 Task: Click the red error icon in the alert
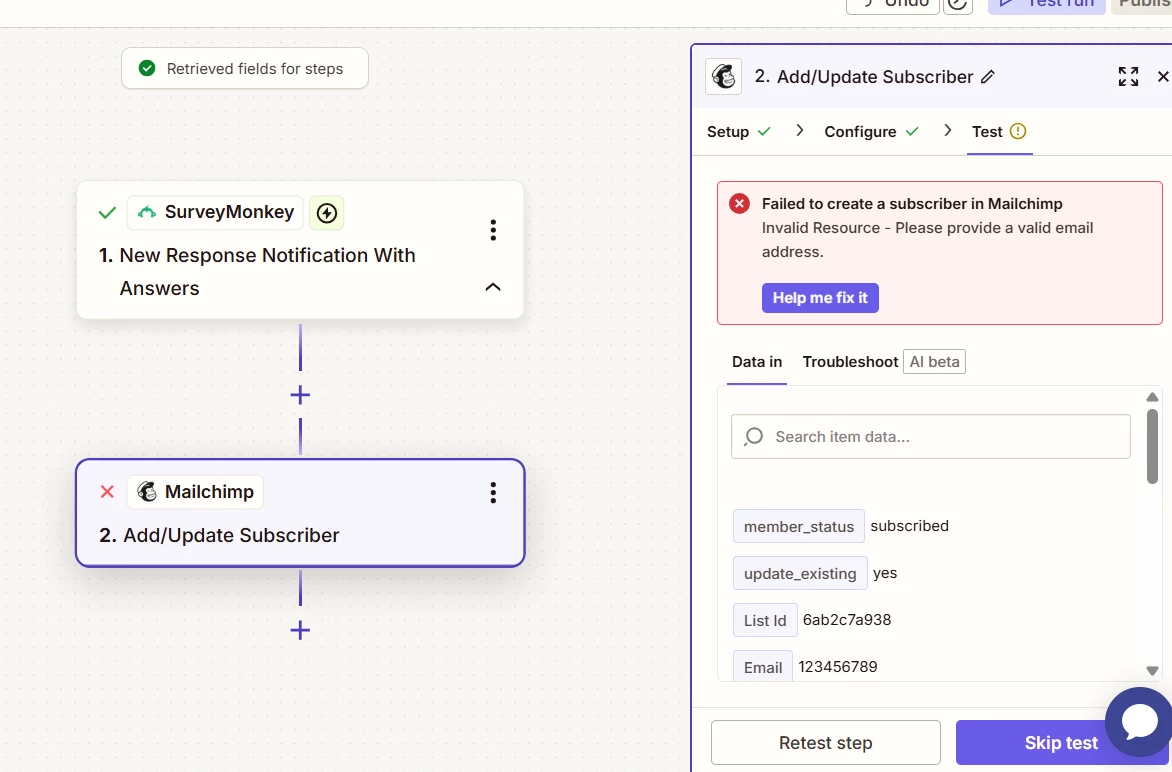click(739, 204)
